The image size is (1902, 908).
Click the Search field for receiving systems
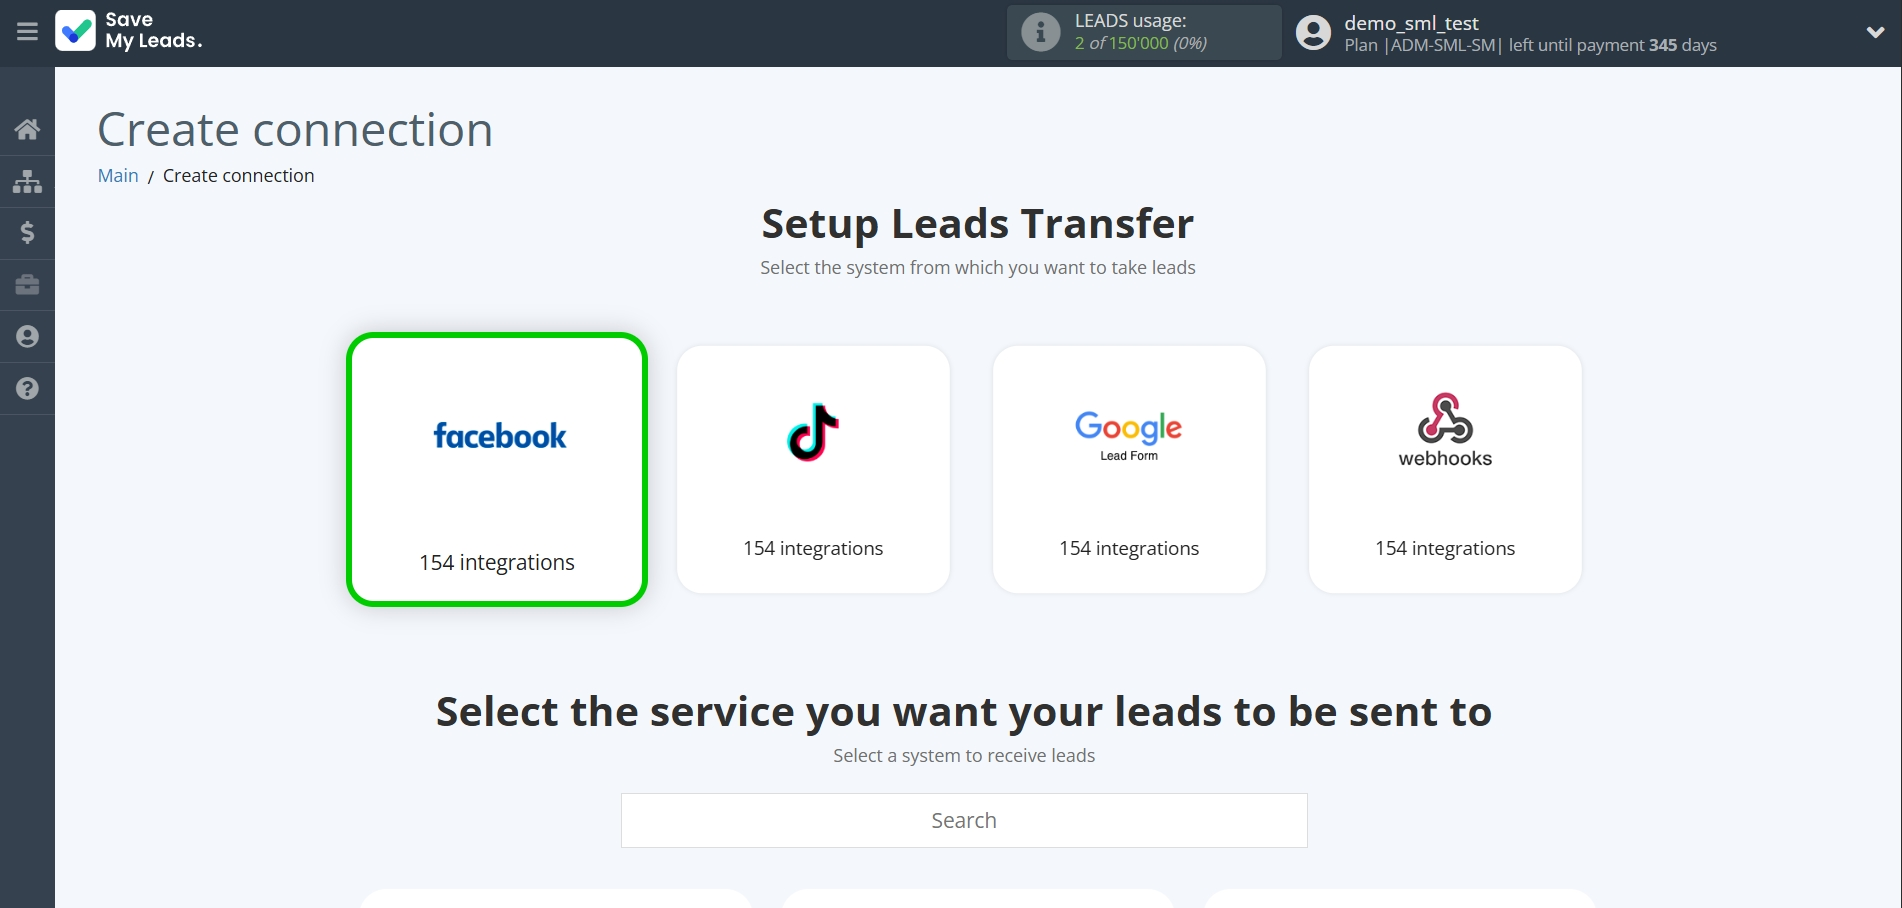(963, 820)
